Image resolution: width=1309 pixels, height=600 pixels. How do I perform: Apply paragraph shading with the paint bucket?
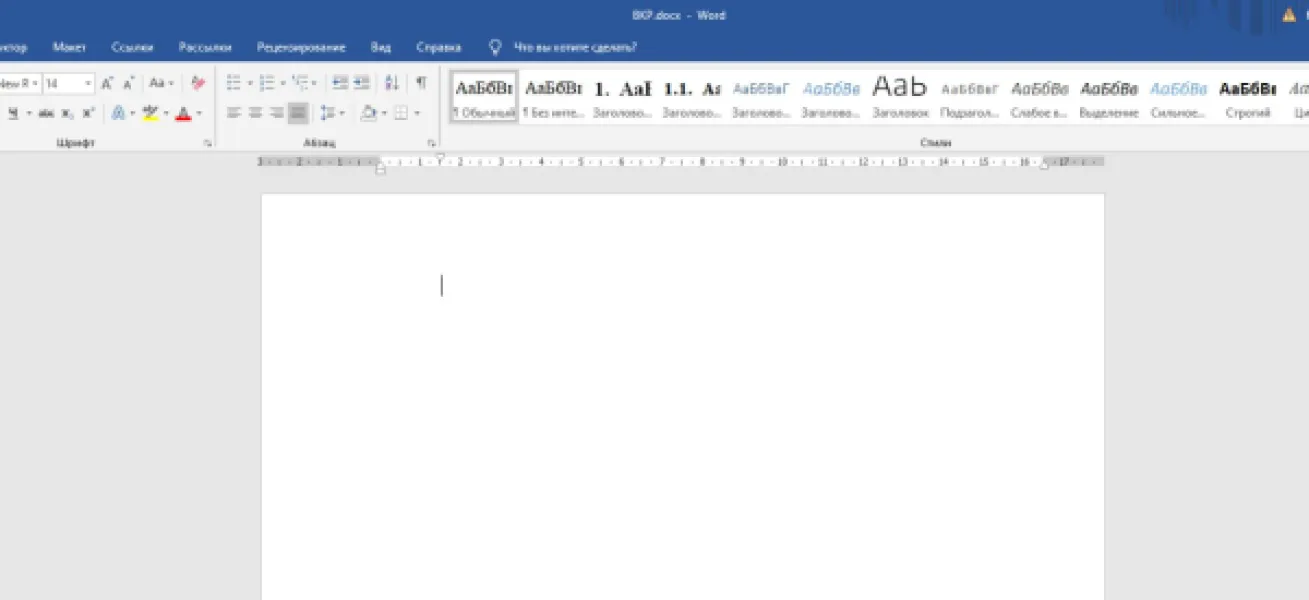pyautogui.click(x=367, y=113)
